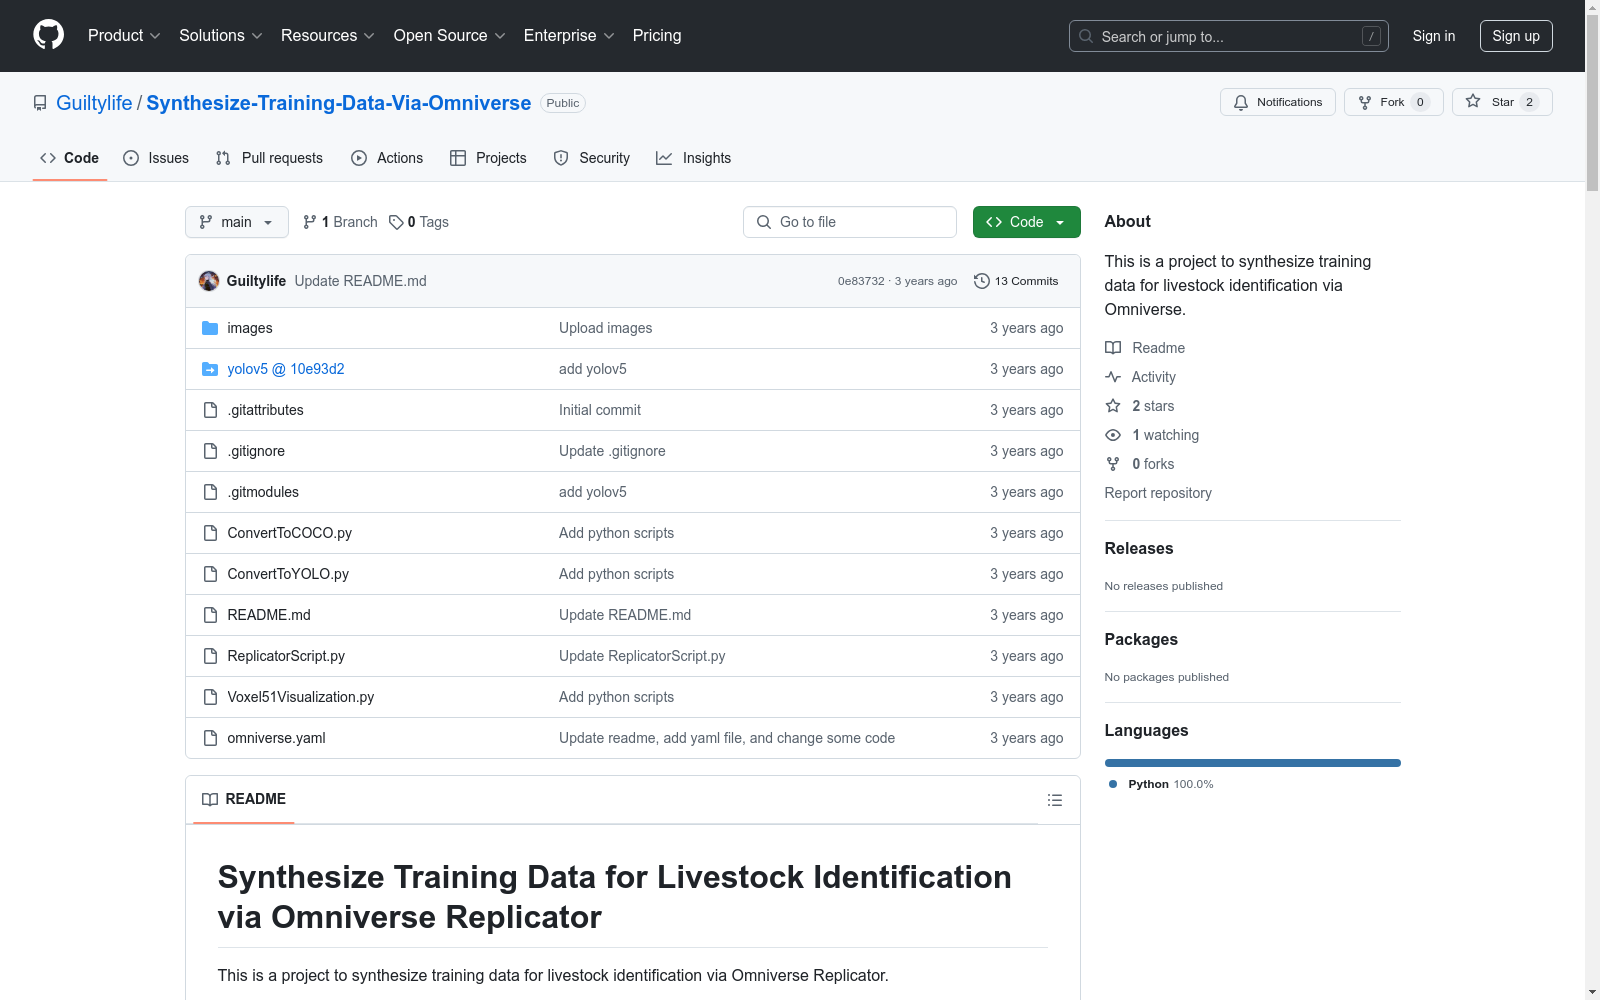Open the Synthesize-Training-Data-Via-Omniverse repository link

[339, 103]
